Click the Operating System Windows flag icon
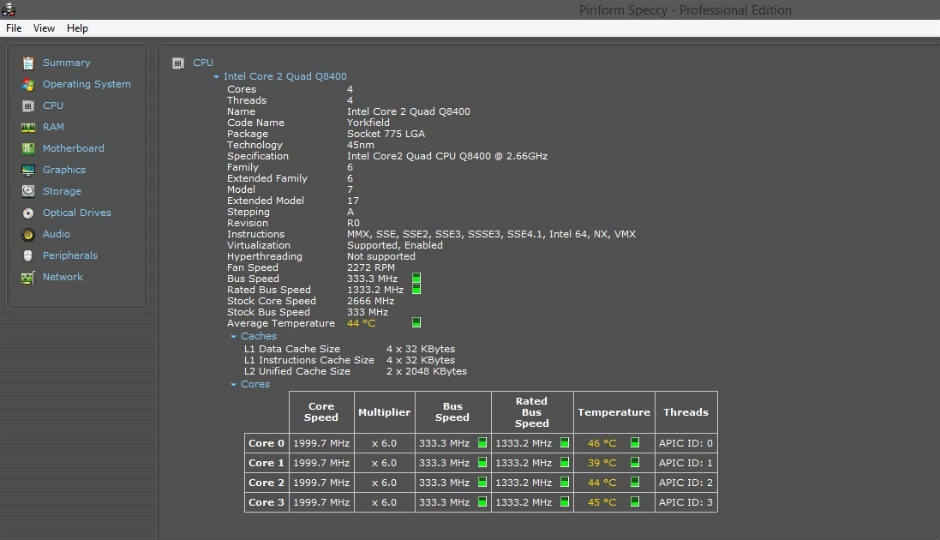Screen dimensions: 940x540 click(x=28, y=85)
